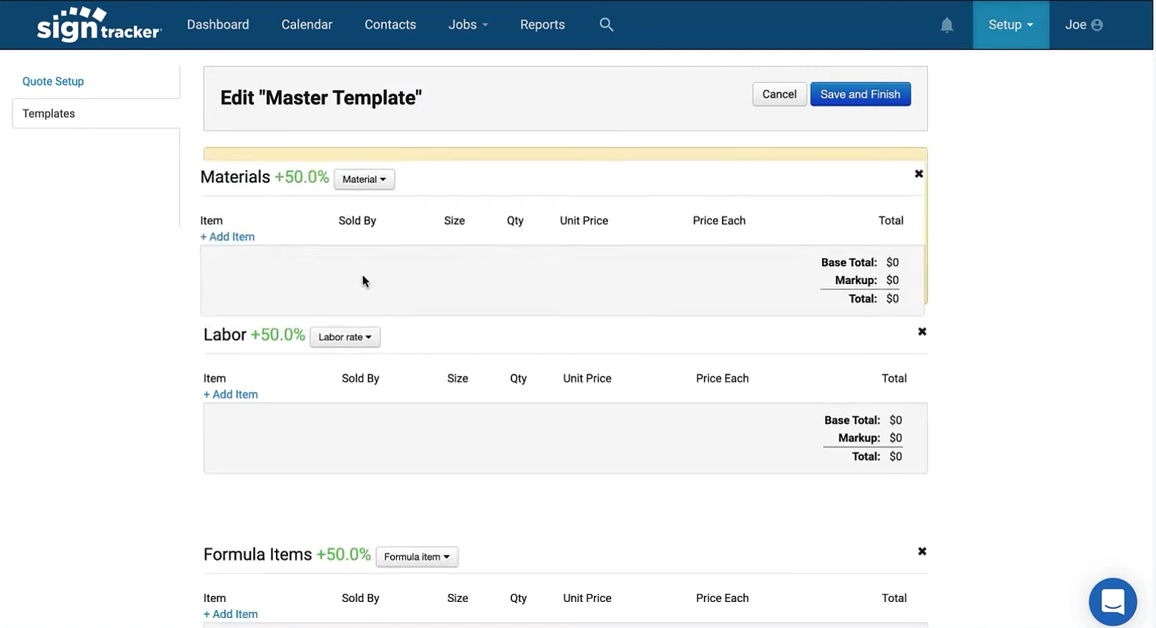Click the Materials section heading
This screenshot has width=1156, height=628.
(x=235, y=177)
